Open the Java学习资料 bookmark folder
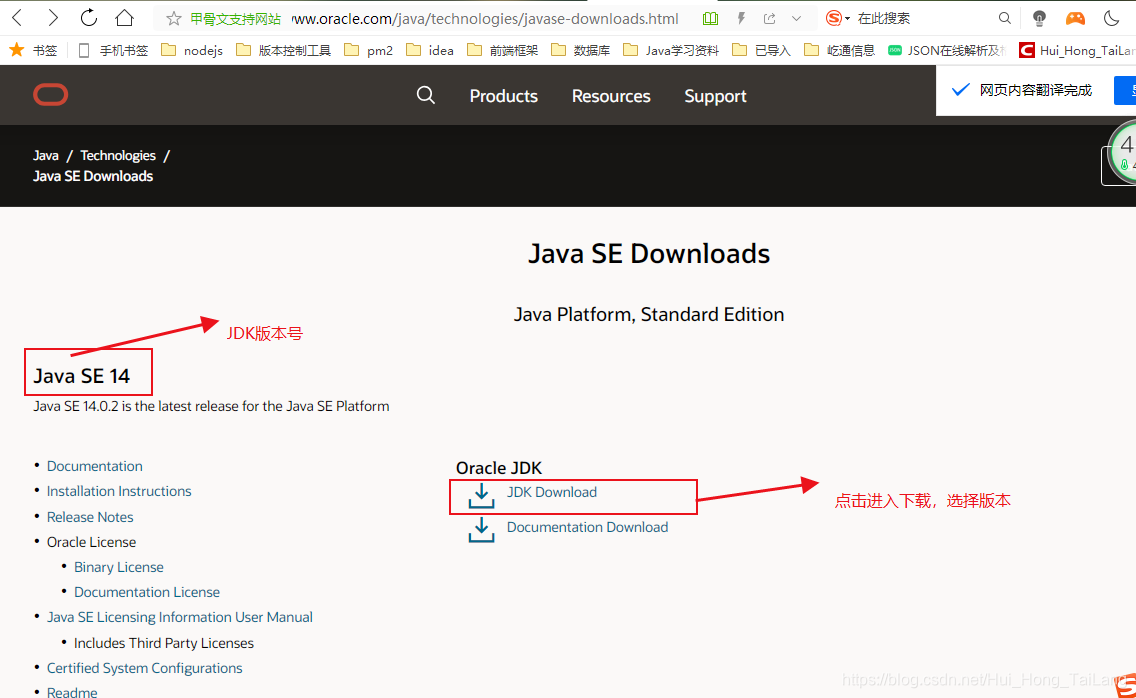The height and width of the screenshot is (698, 1136). (671, 50)
